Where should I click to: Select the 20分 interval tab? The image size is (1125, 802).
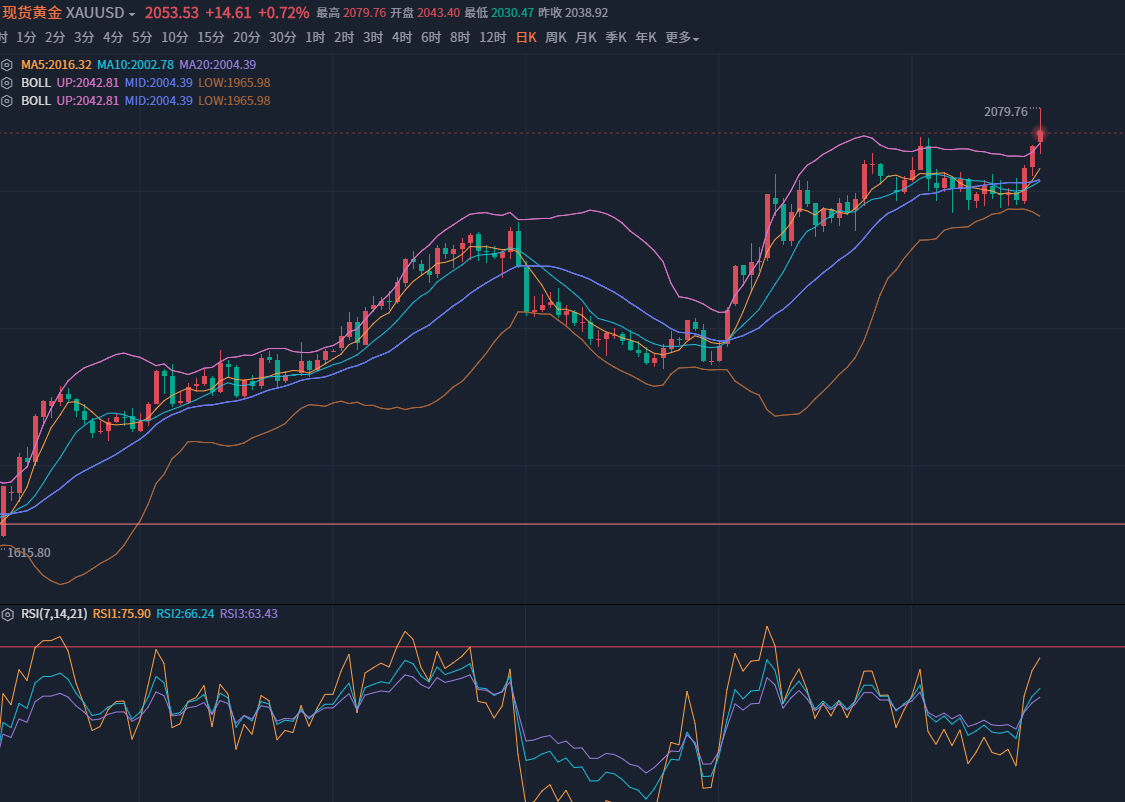click(x=247, y=37)
